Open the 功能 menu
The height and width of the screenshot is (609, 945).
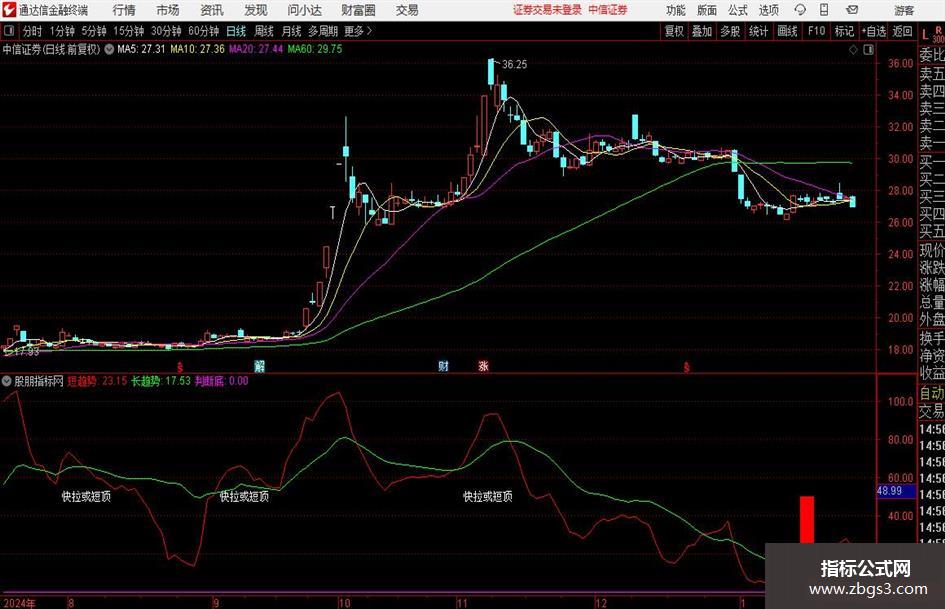676,10
